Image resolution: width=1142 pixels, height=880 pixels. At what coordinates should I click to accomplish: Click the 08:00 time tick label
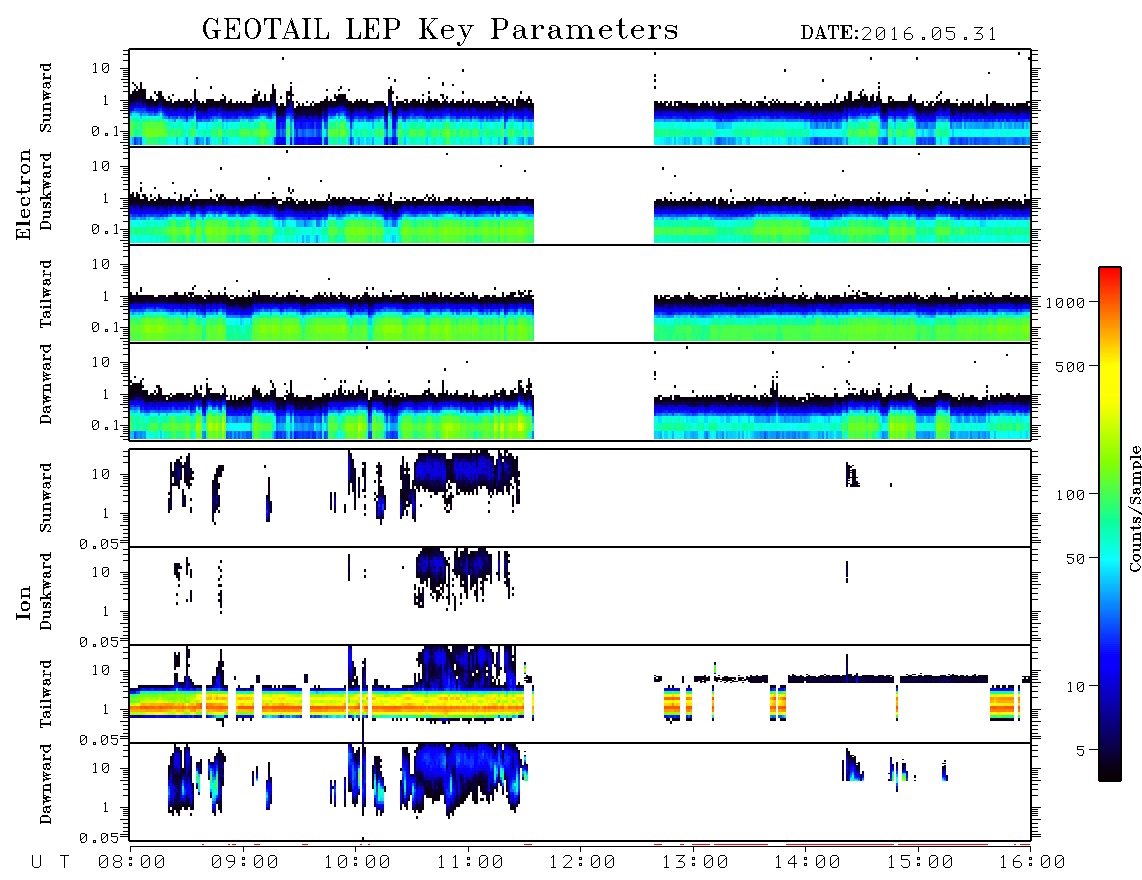pos(132,863)
